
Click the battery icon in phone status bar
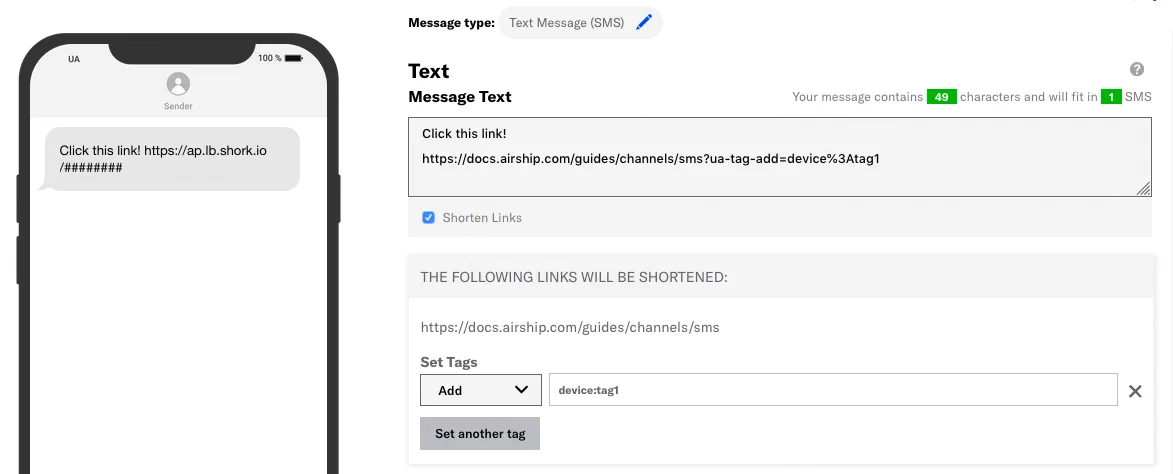click(293, 59)
